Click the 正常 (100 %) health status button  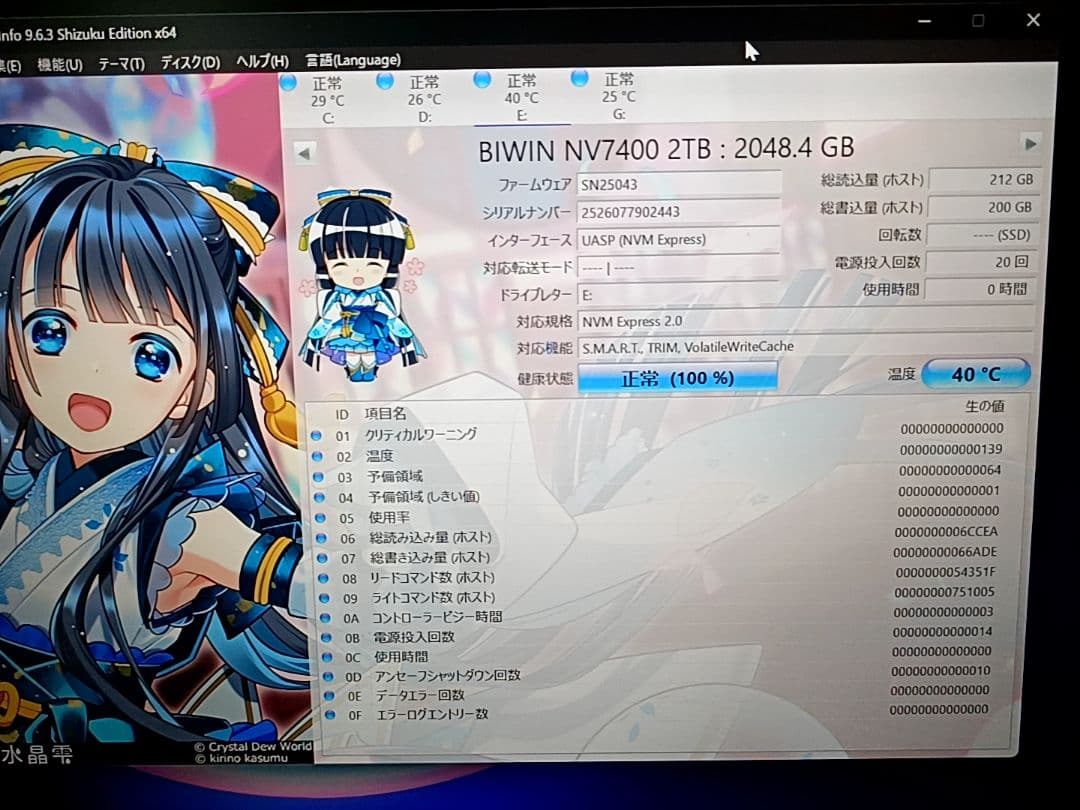(677, 378)
